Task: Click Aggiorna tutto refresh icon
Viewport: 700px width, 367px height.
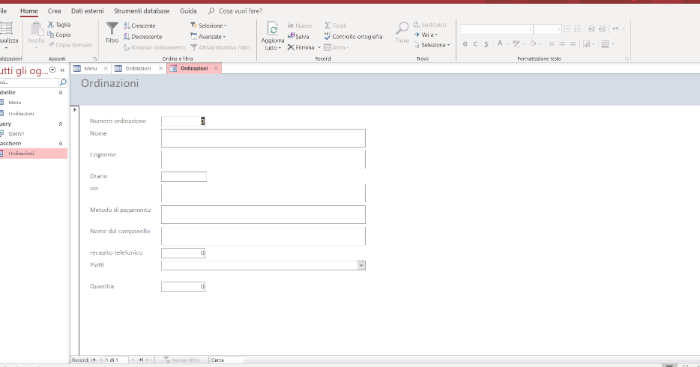Action: click(x=272, y=29)
